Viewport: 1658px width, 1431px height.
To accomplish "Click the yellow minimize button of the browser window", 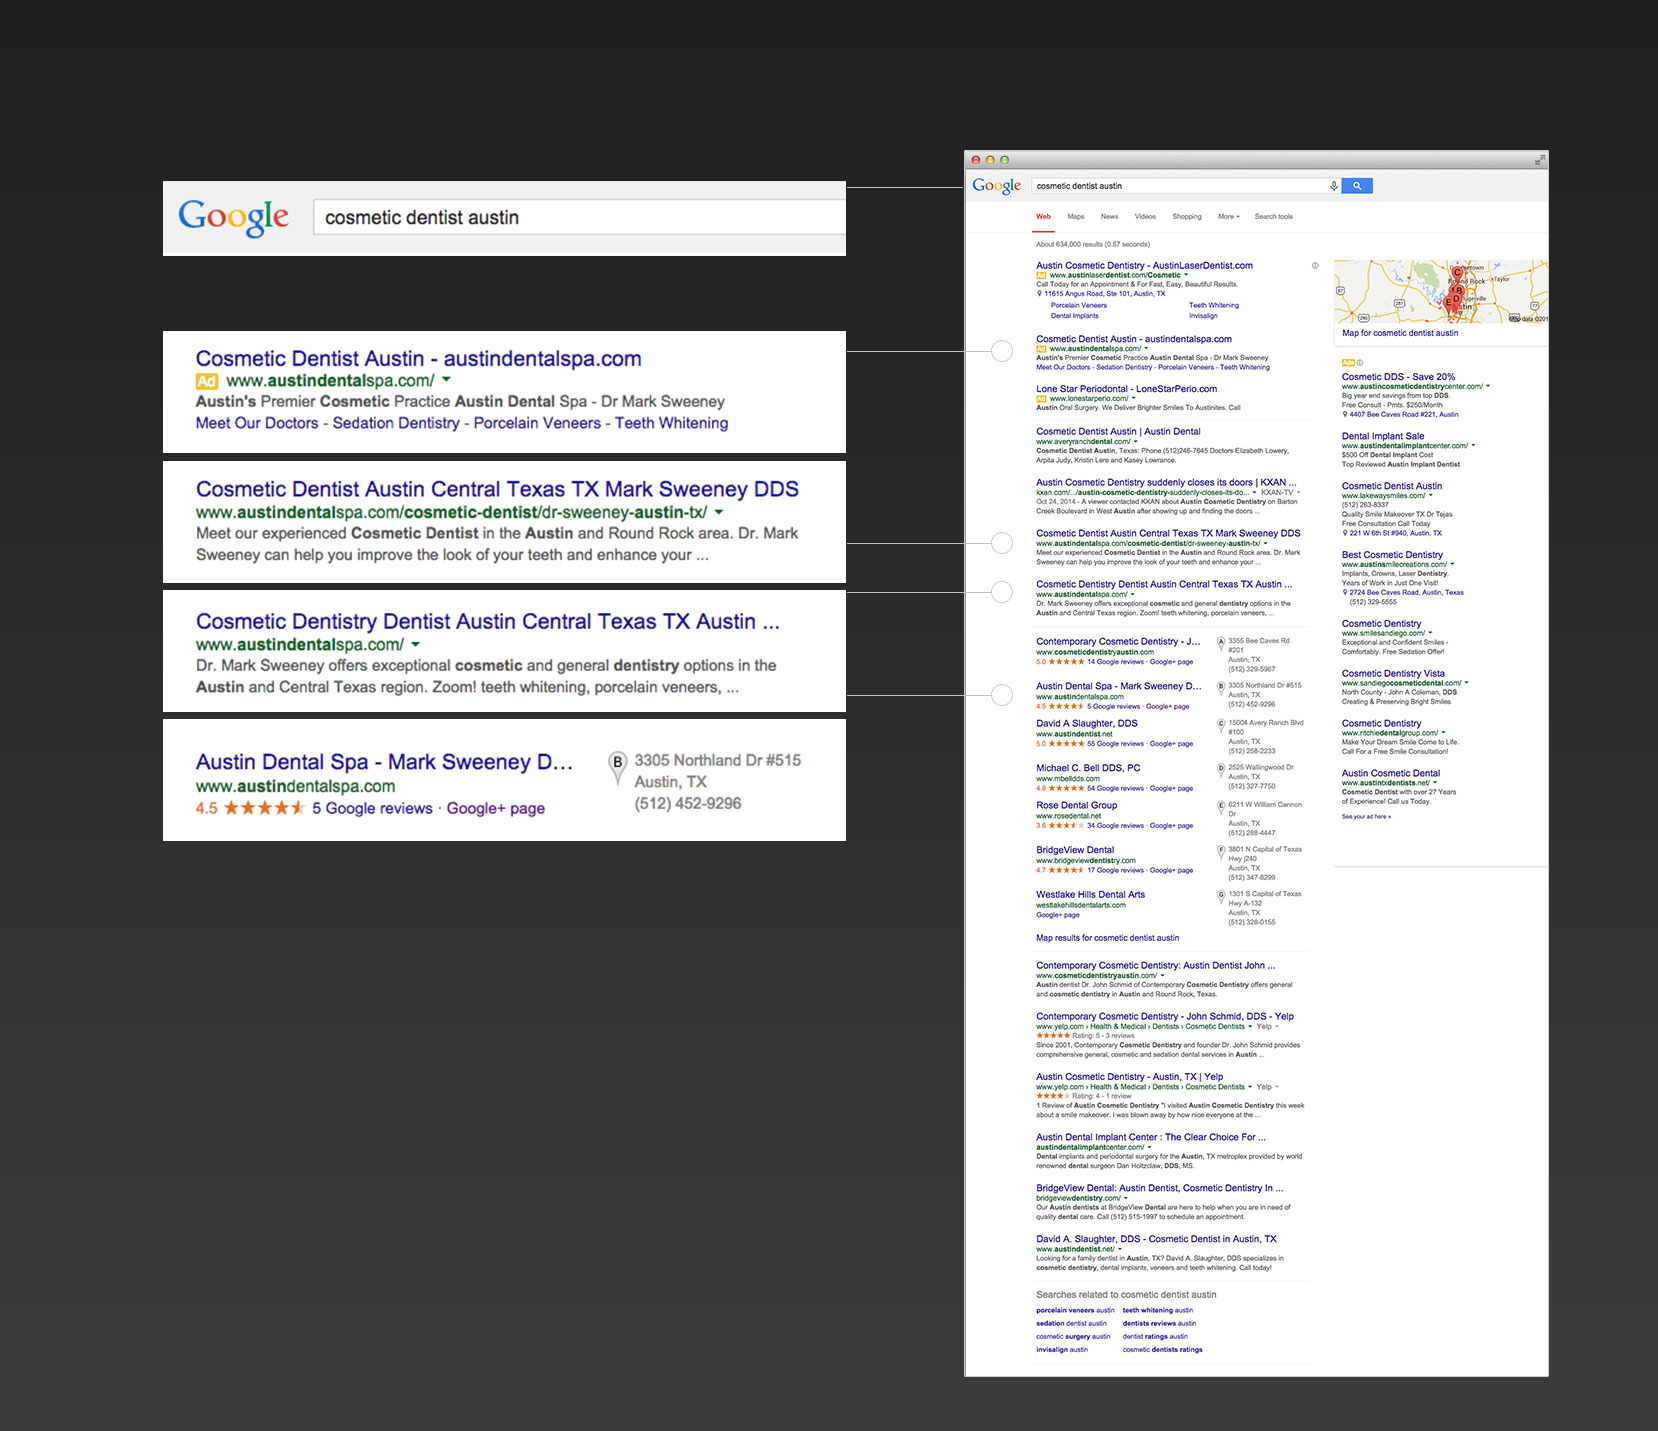I will click(990, 160).
